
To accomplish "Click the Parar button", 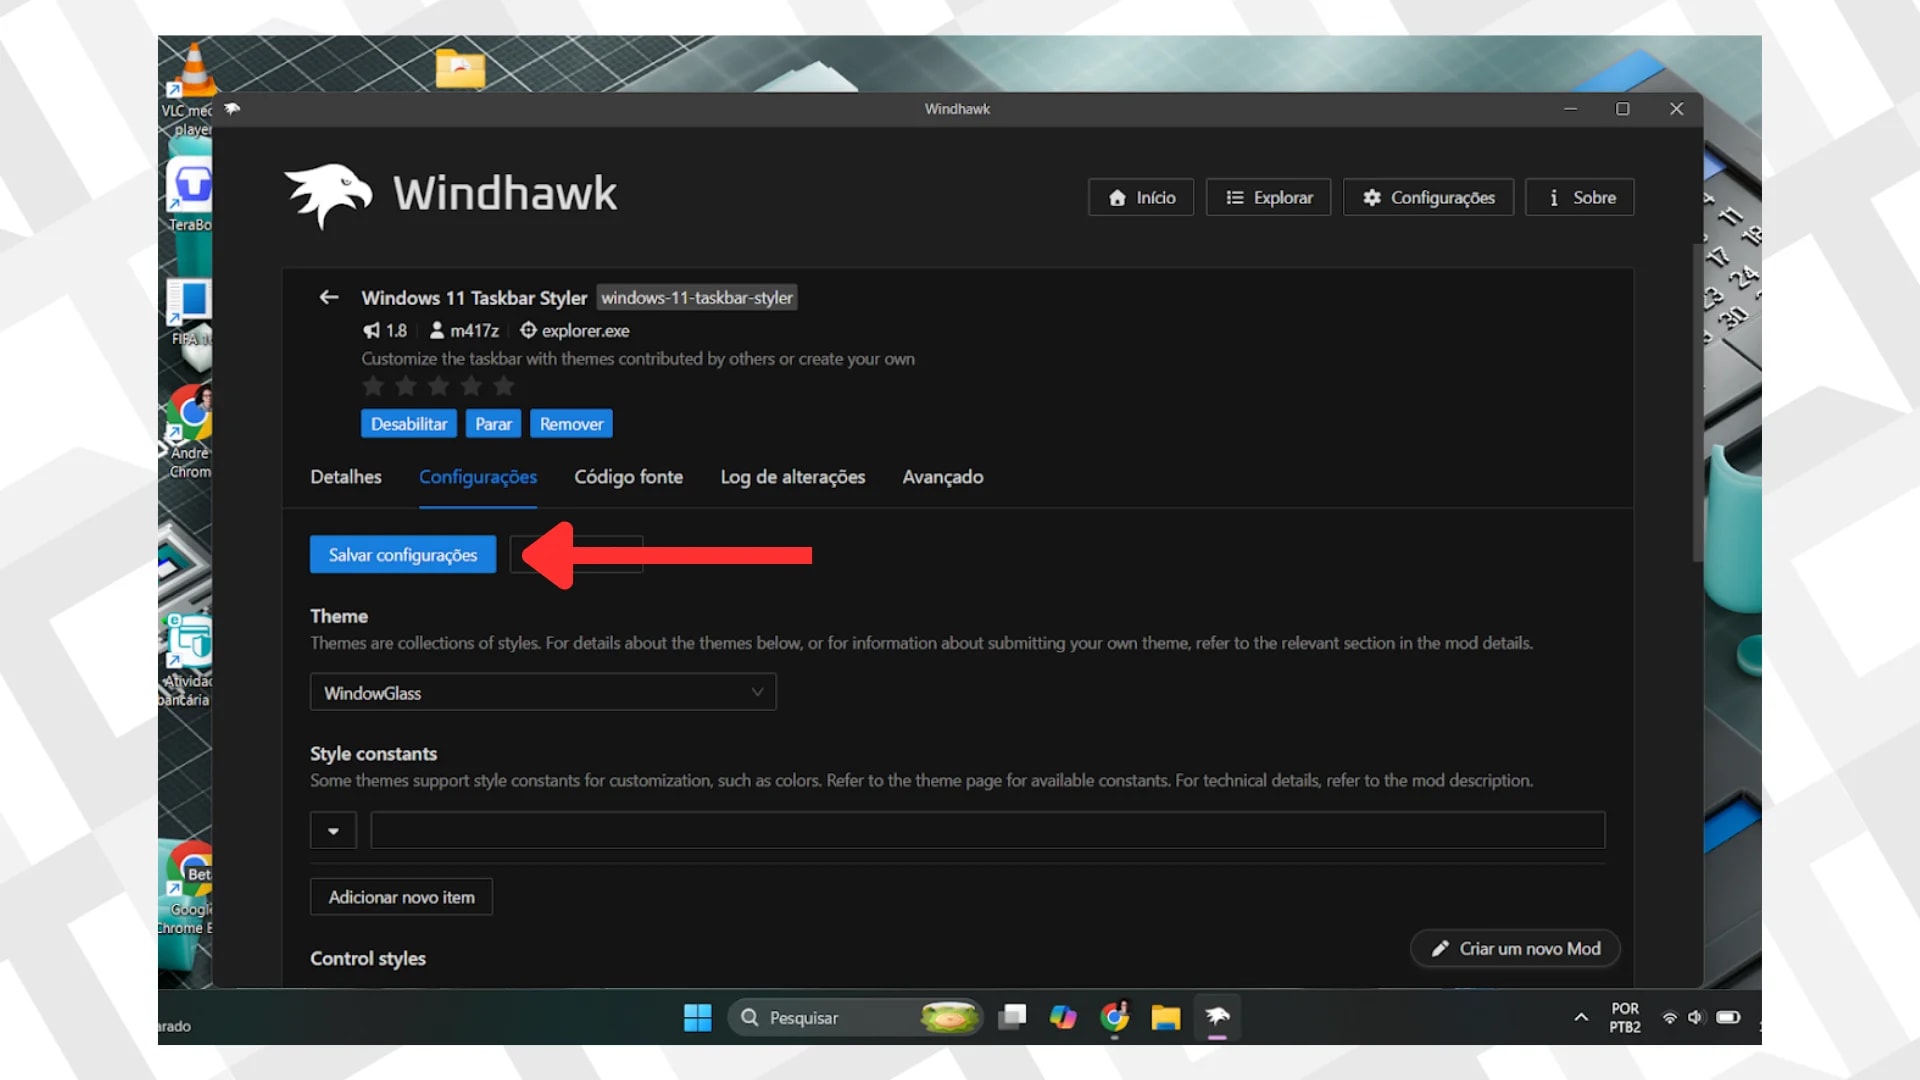I will click(x=493, y=424).
